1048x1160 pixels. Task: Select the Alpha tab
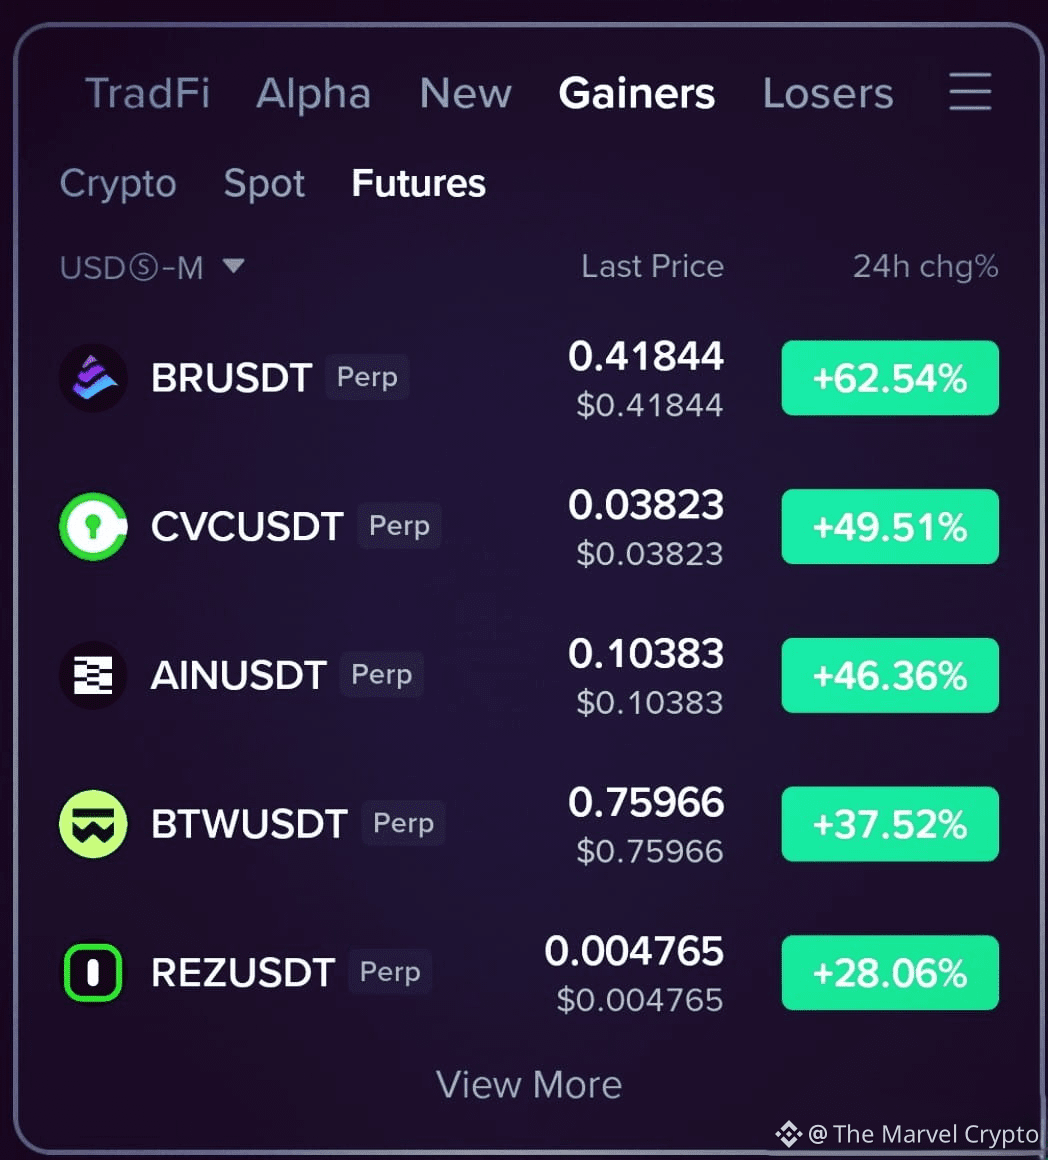point(314,93)
